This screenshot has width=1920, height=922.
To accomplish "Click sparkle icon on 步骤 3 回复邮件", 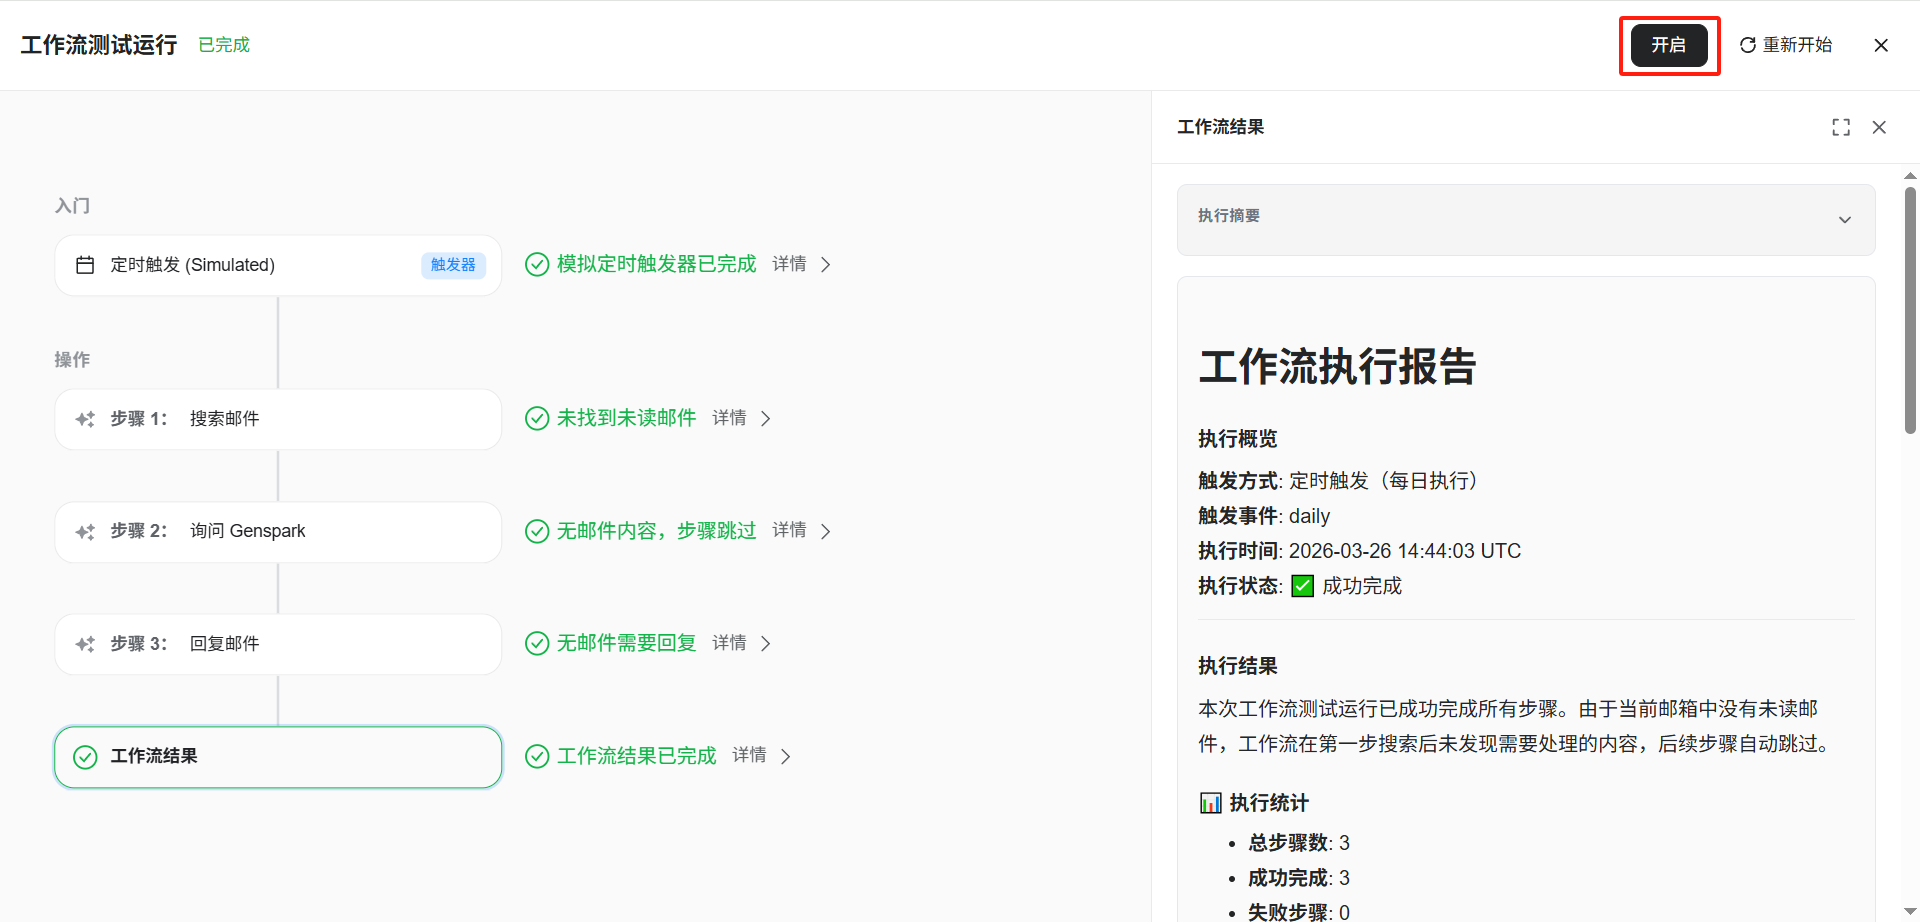I will click(x=85, y=644).
